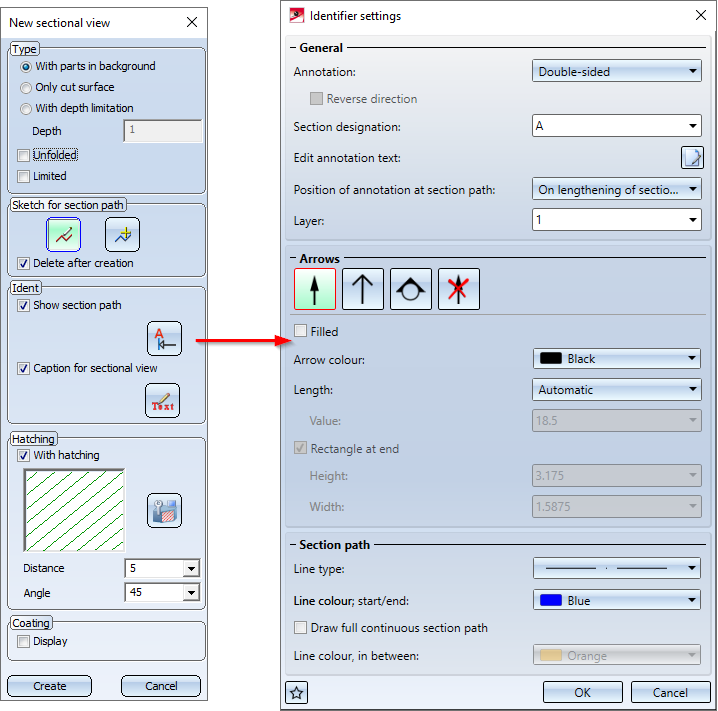Click the hatching Angle input field

tap(154, 593)
